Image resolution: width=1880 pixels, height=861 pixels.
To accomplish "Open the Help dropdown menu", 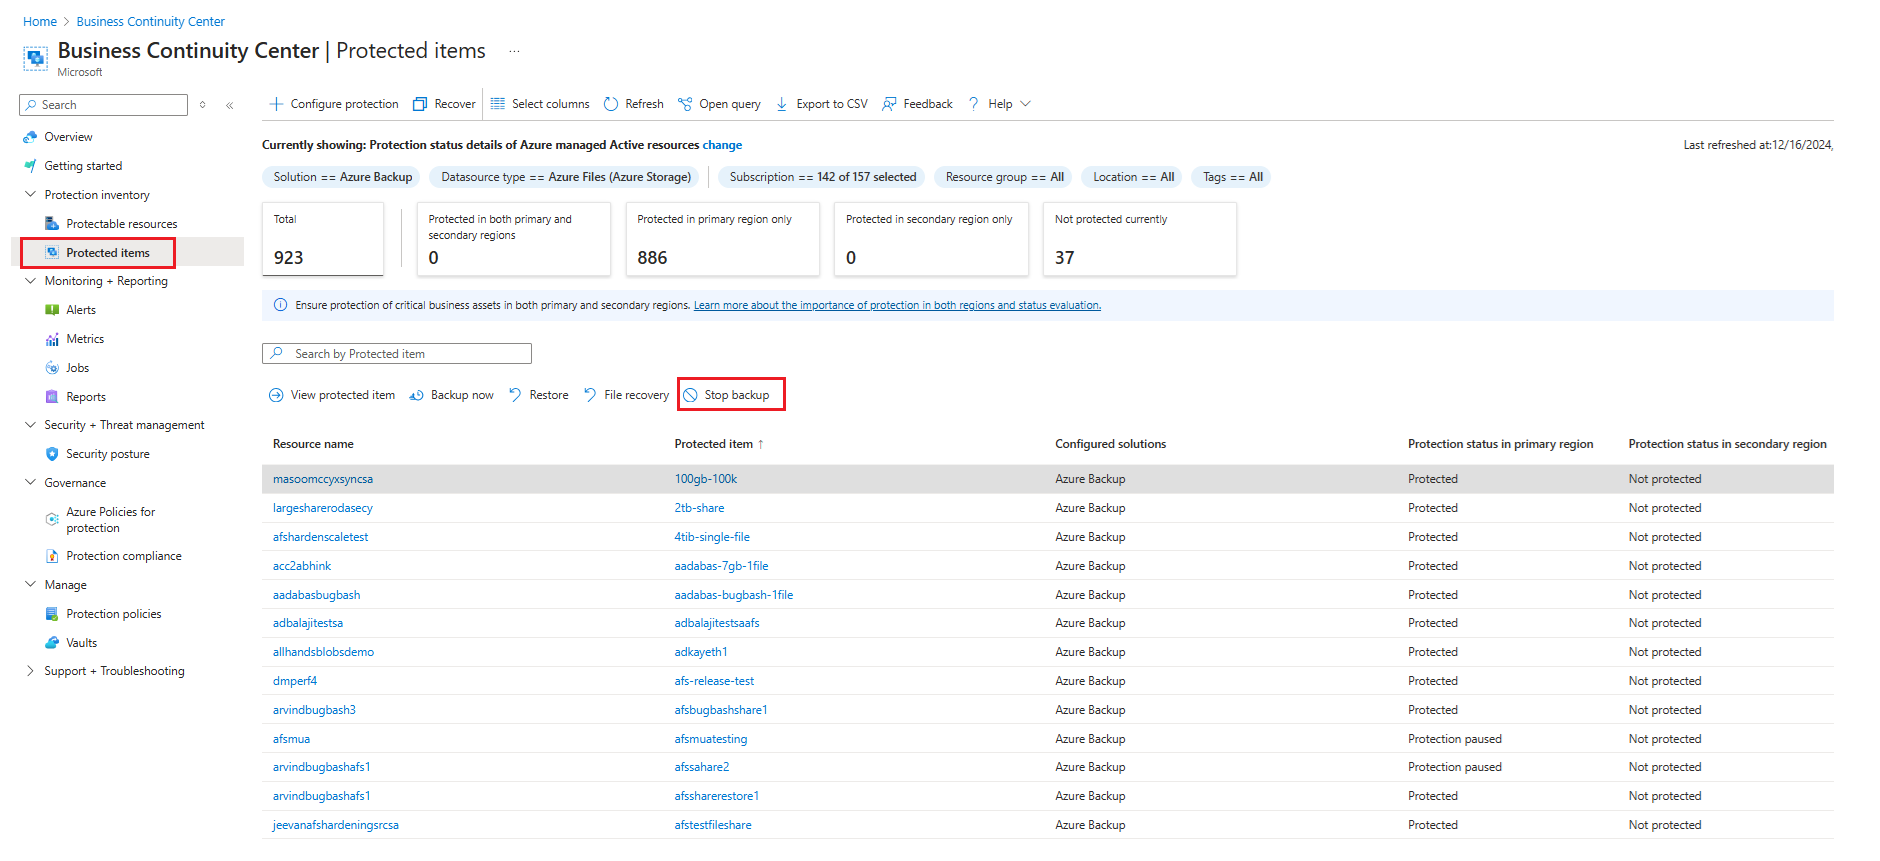I will (1000, 104).
